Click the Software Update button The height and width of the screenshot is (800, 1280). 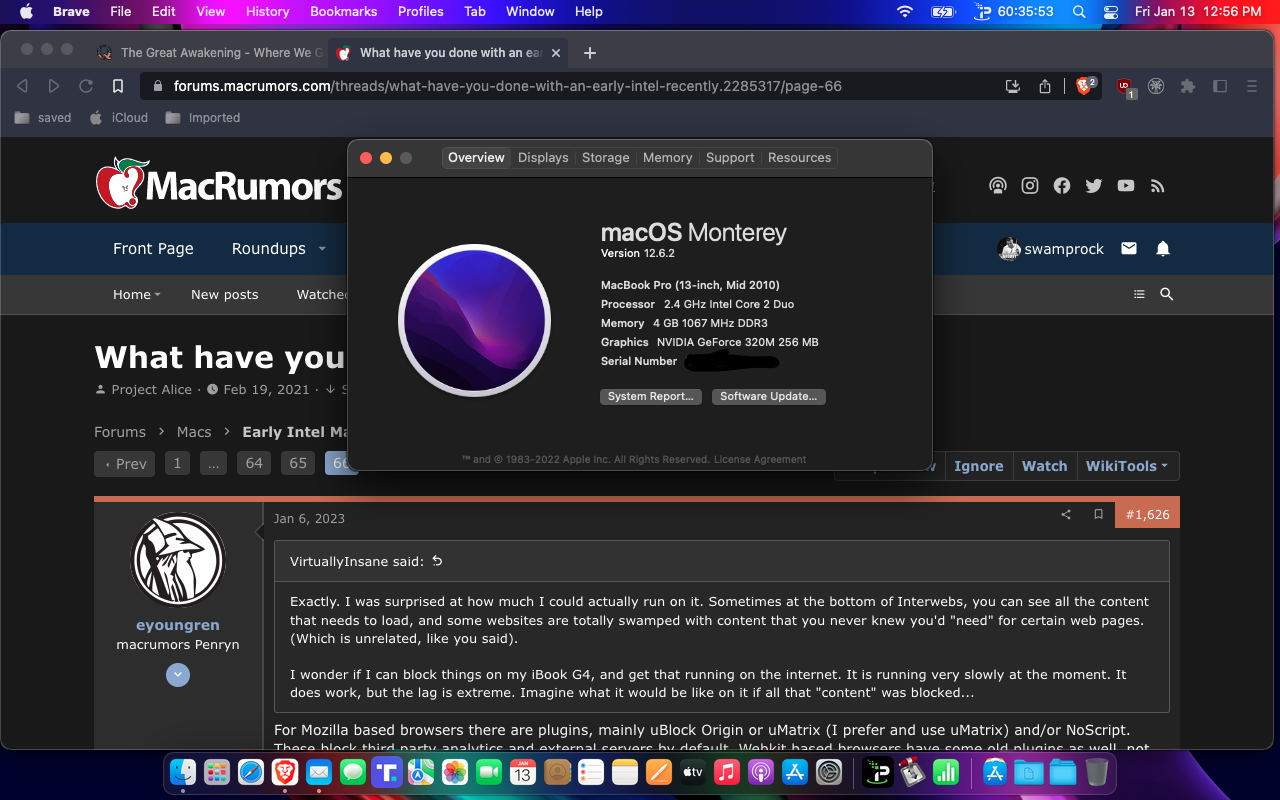(768, 396)
